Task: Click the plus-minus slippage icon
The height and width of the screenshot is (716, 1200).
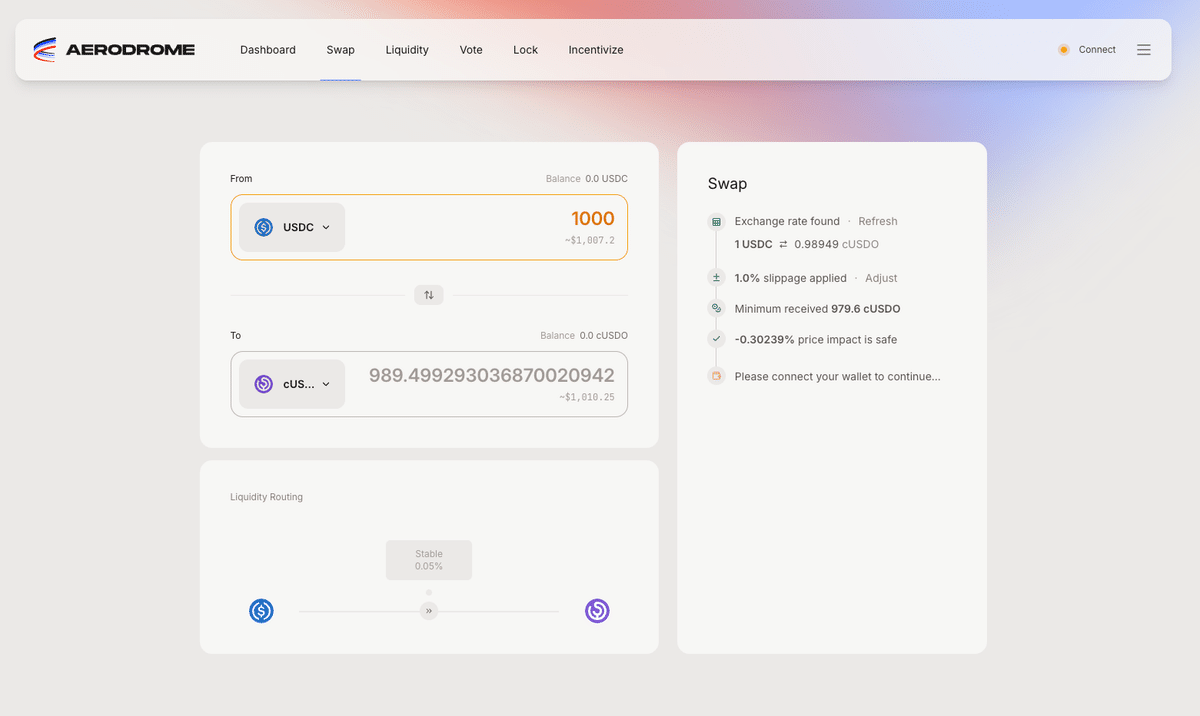Action: coord(716,277)
